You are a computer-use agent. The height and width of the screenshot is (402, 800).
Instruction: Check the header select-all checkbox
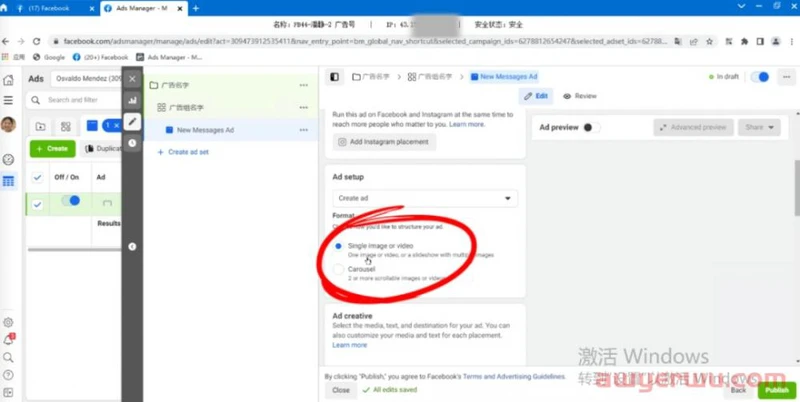37,178
